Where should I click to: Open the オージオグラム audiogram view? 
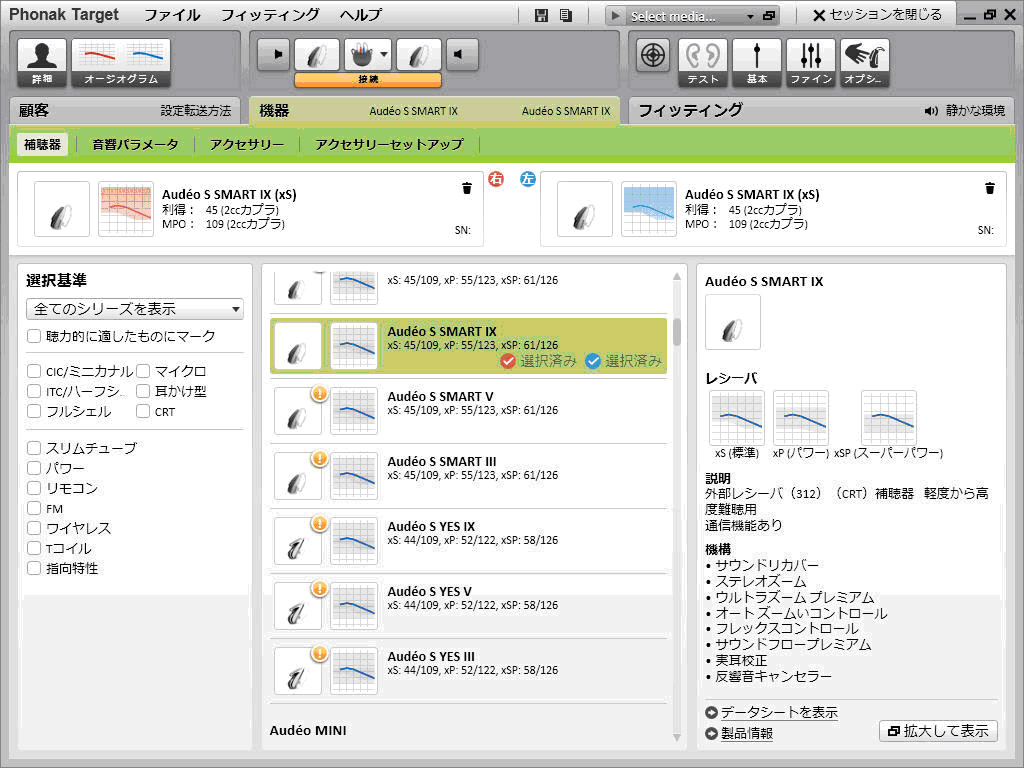121,62
